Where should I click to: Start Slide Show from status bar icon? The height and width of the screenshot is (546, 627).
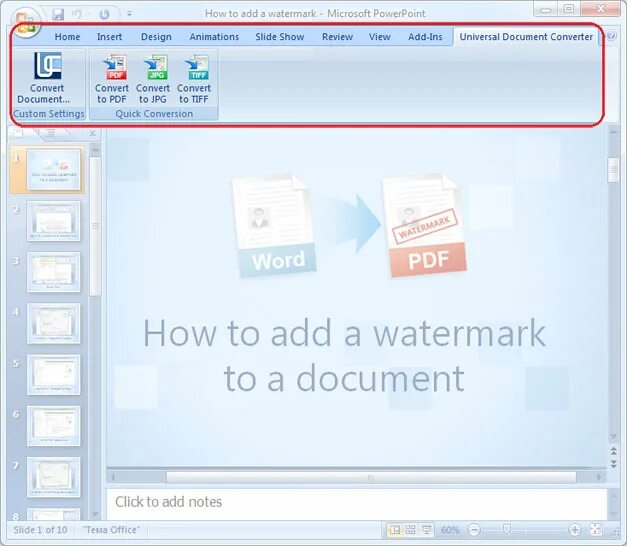click(x=427, y=530)
